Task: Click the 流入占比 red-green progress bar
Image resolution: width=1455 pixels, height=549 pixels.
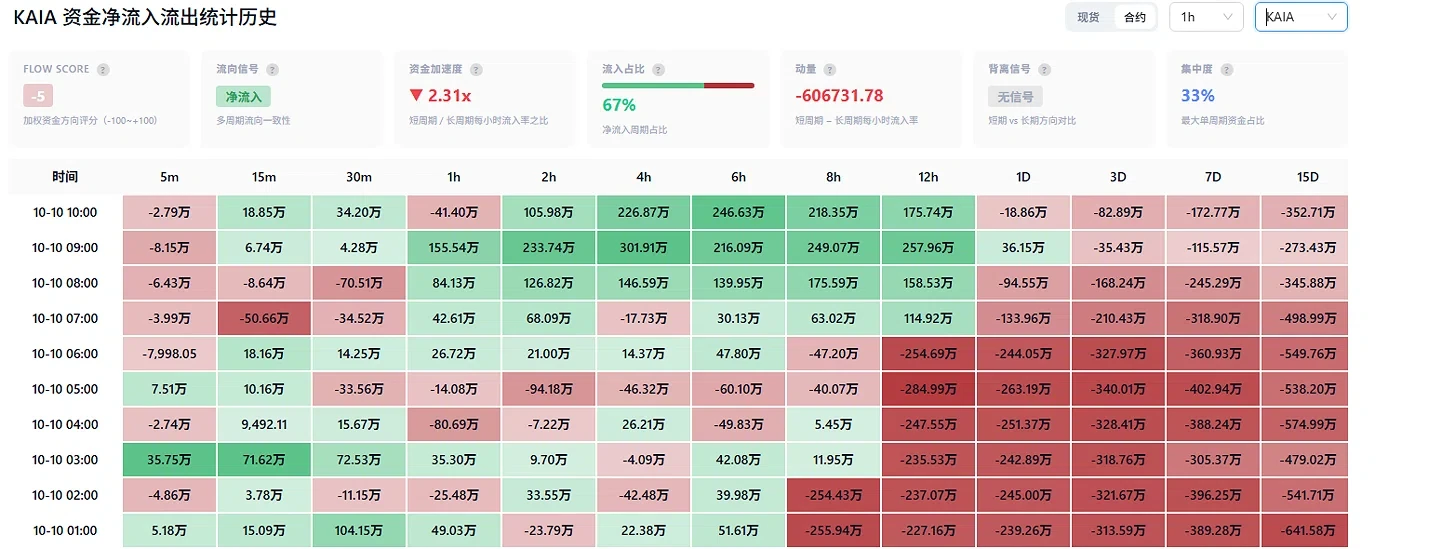Action: (x=678, y=86)
